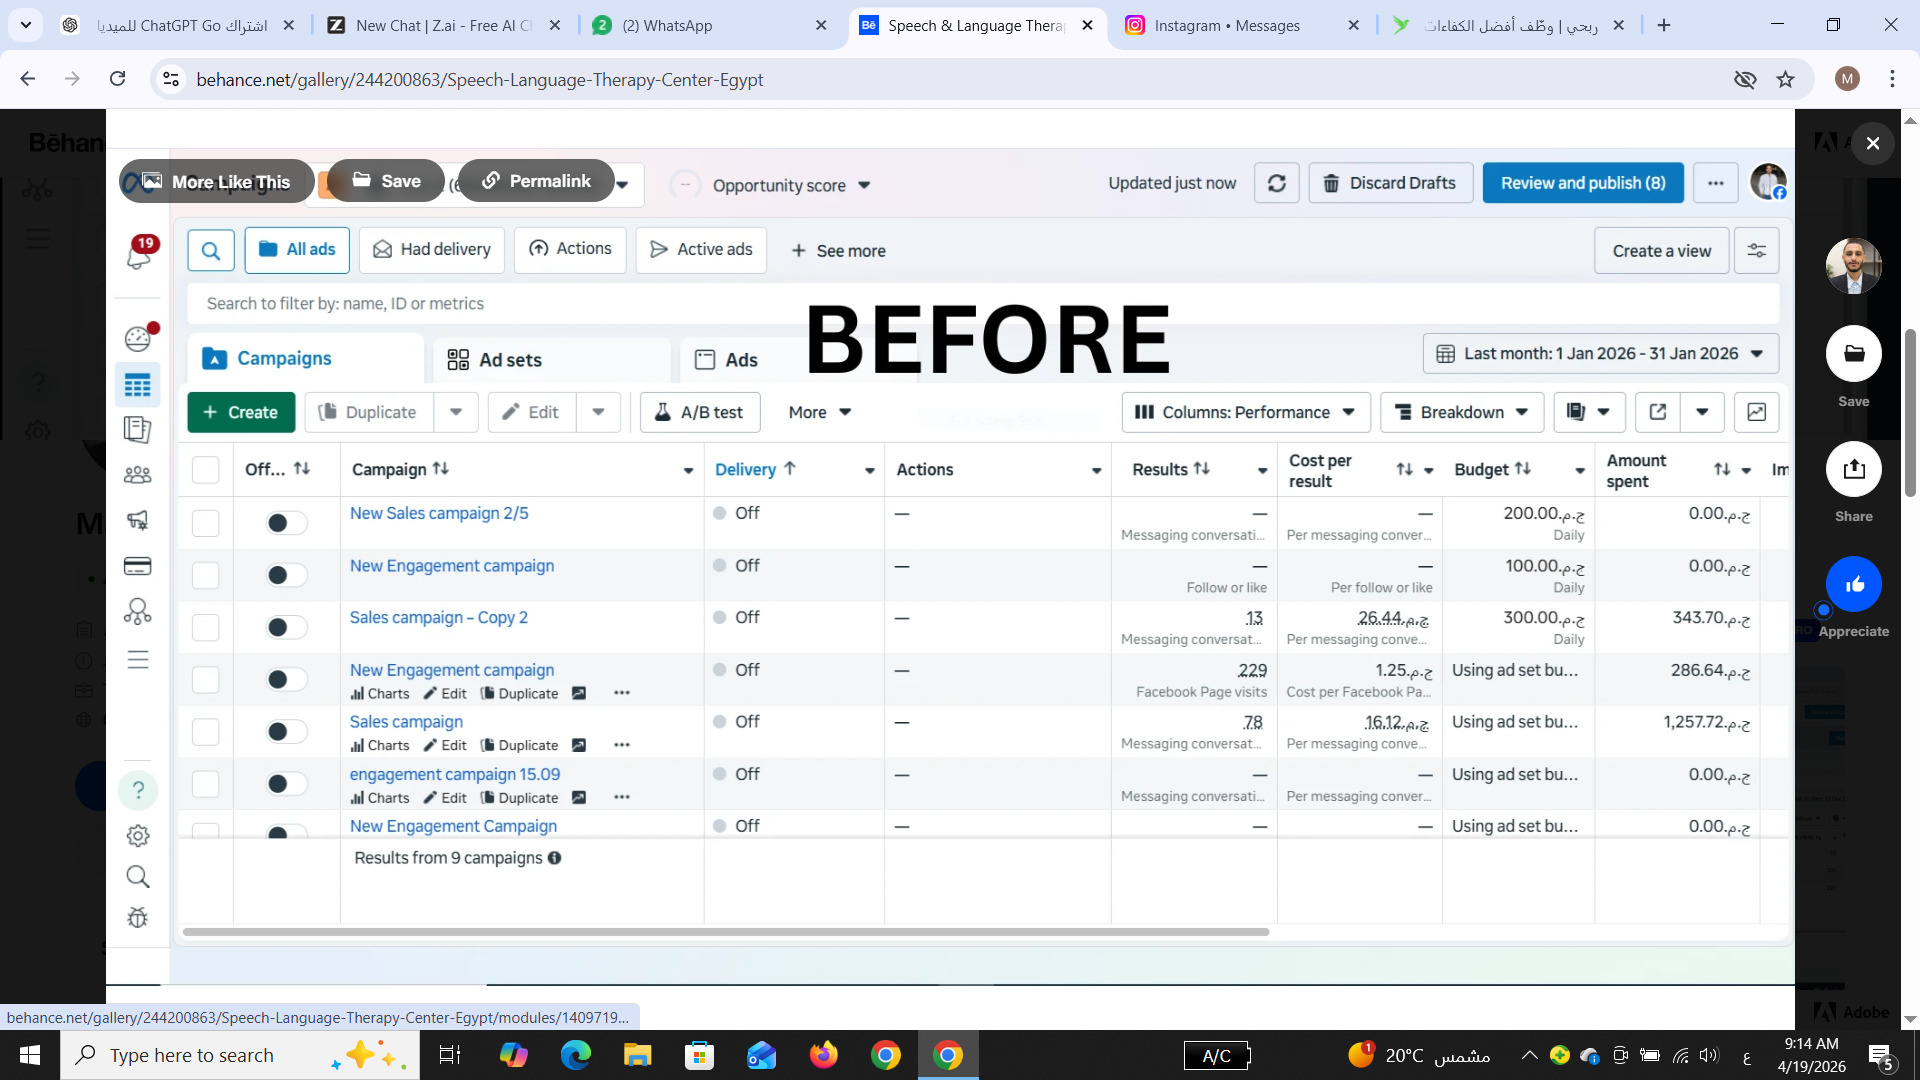Click the Behance Appreciate thumbs-up icon
The height and width of the screenshot is (1080, 1920).
[x=1853, y=585]
